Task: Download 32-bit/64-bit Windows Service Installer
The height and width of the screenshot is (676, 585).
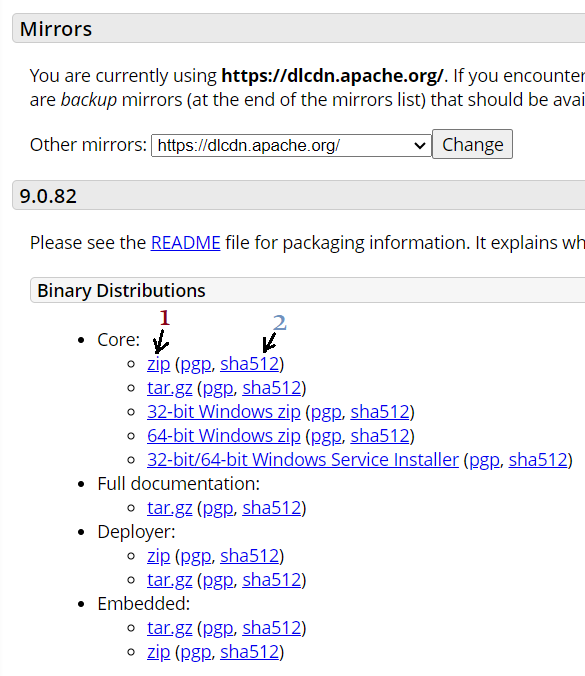Action: 303,460
